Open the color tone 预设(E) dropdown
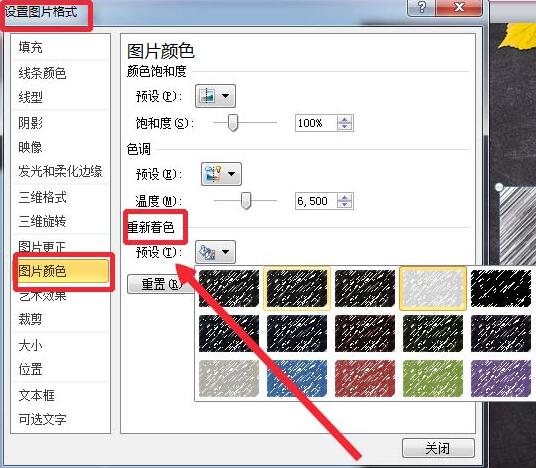536x468 pixels. tap(221, 174)
